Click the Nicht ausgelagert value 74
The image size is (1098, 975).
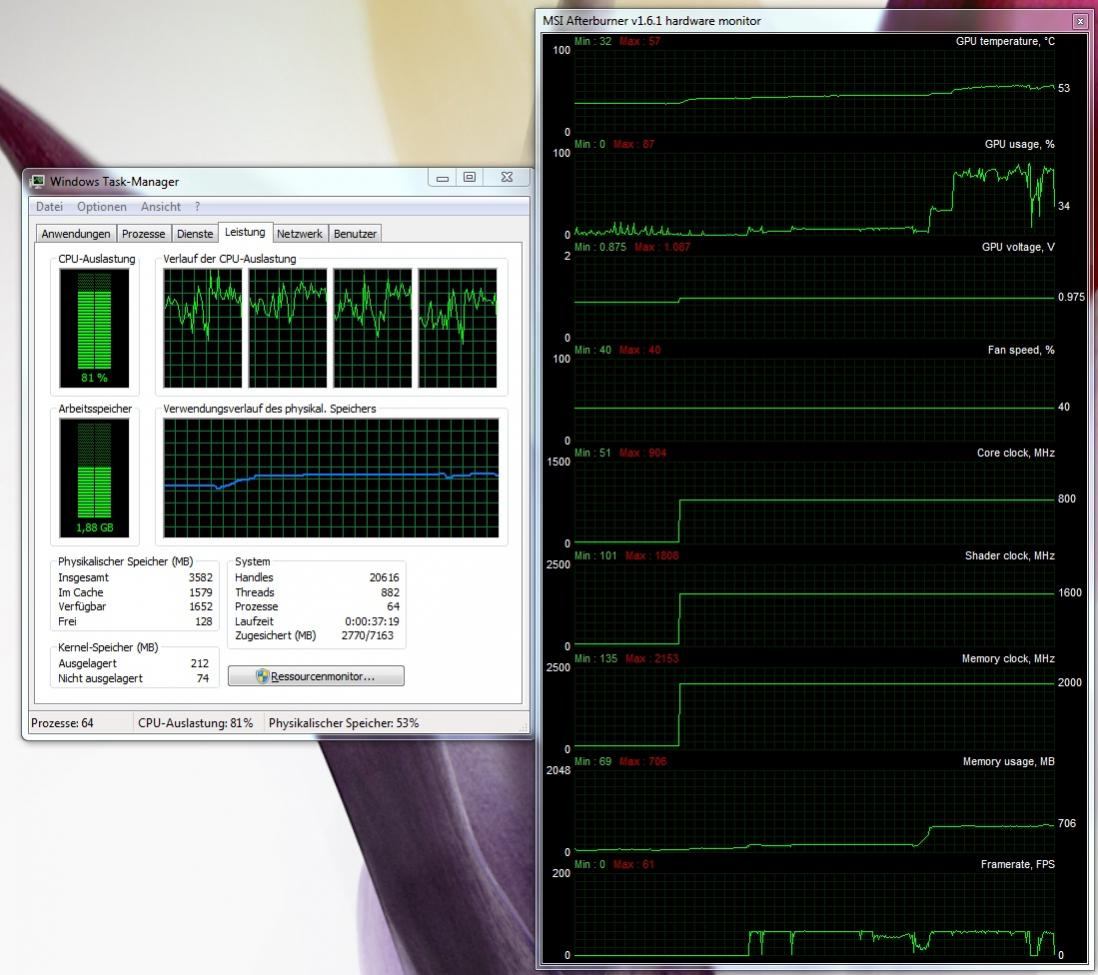(x=202, y=678)
